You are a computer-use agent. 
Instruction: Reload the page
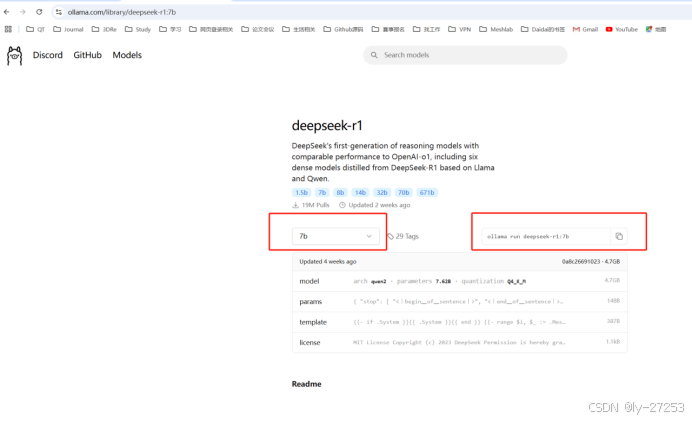[39, 12]
